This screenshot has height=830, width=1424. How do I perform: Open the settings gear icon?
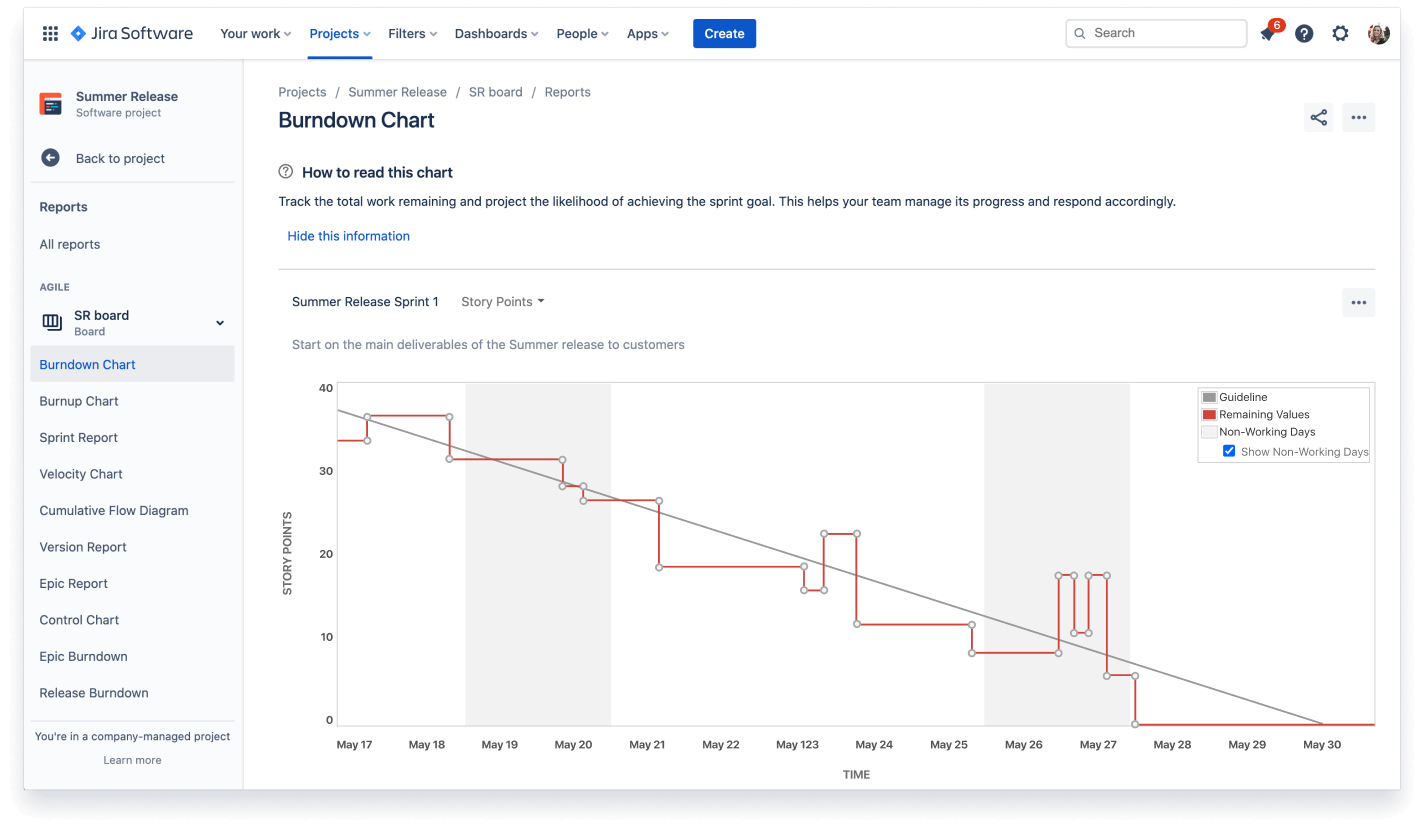pos(1340,34)
